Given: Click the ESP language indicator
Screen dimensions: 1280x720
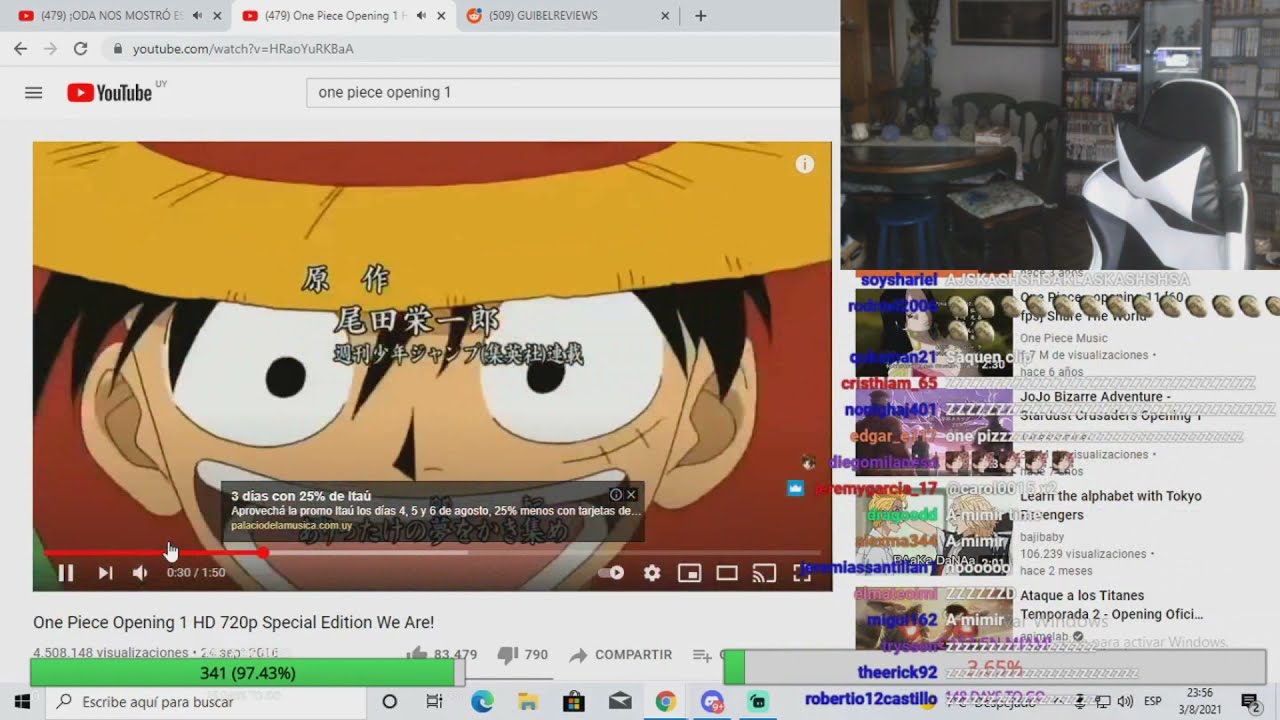Looking at the screenshot, I should tap(1152, 702).
